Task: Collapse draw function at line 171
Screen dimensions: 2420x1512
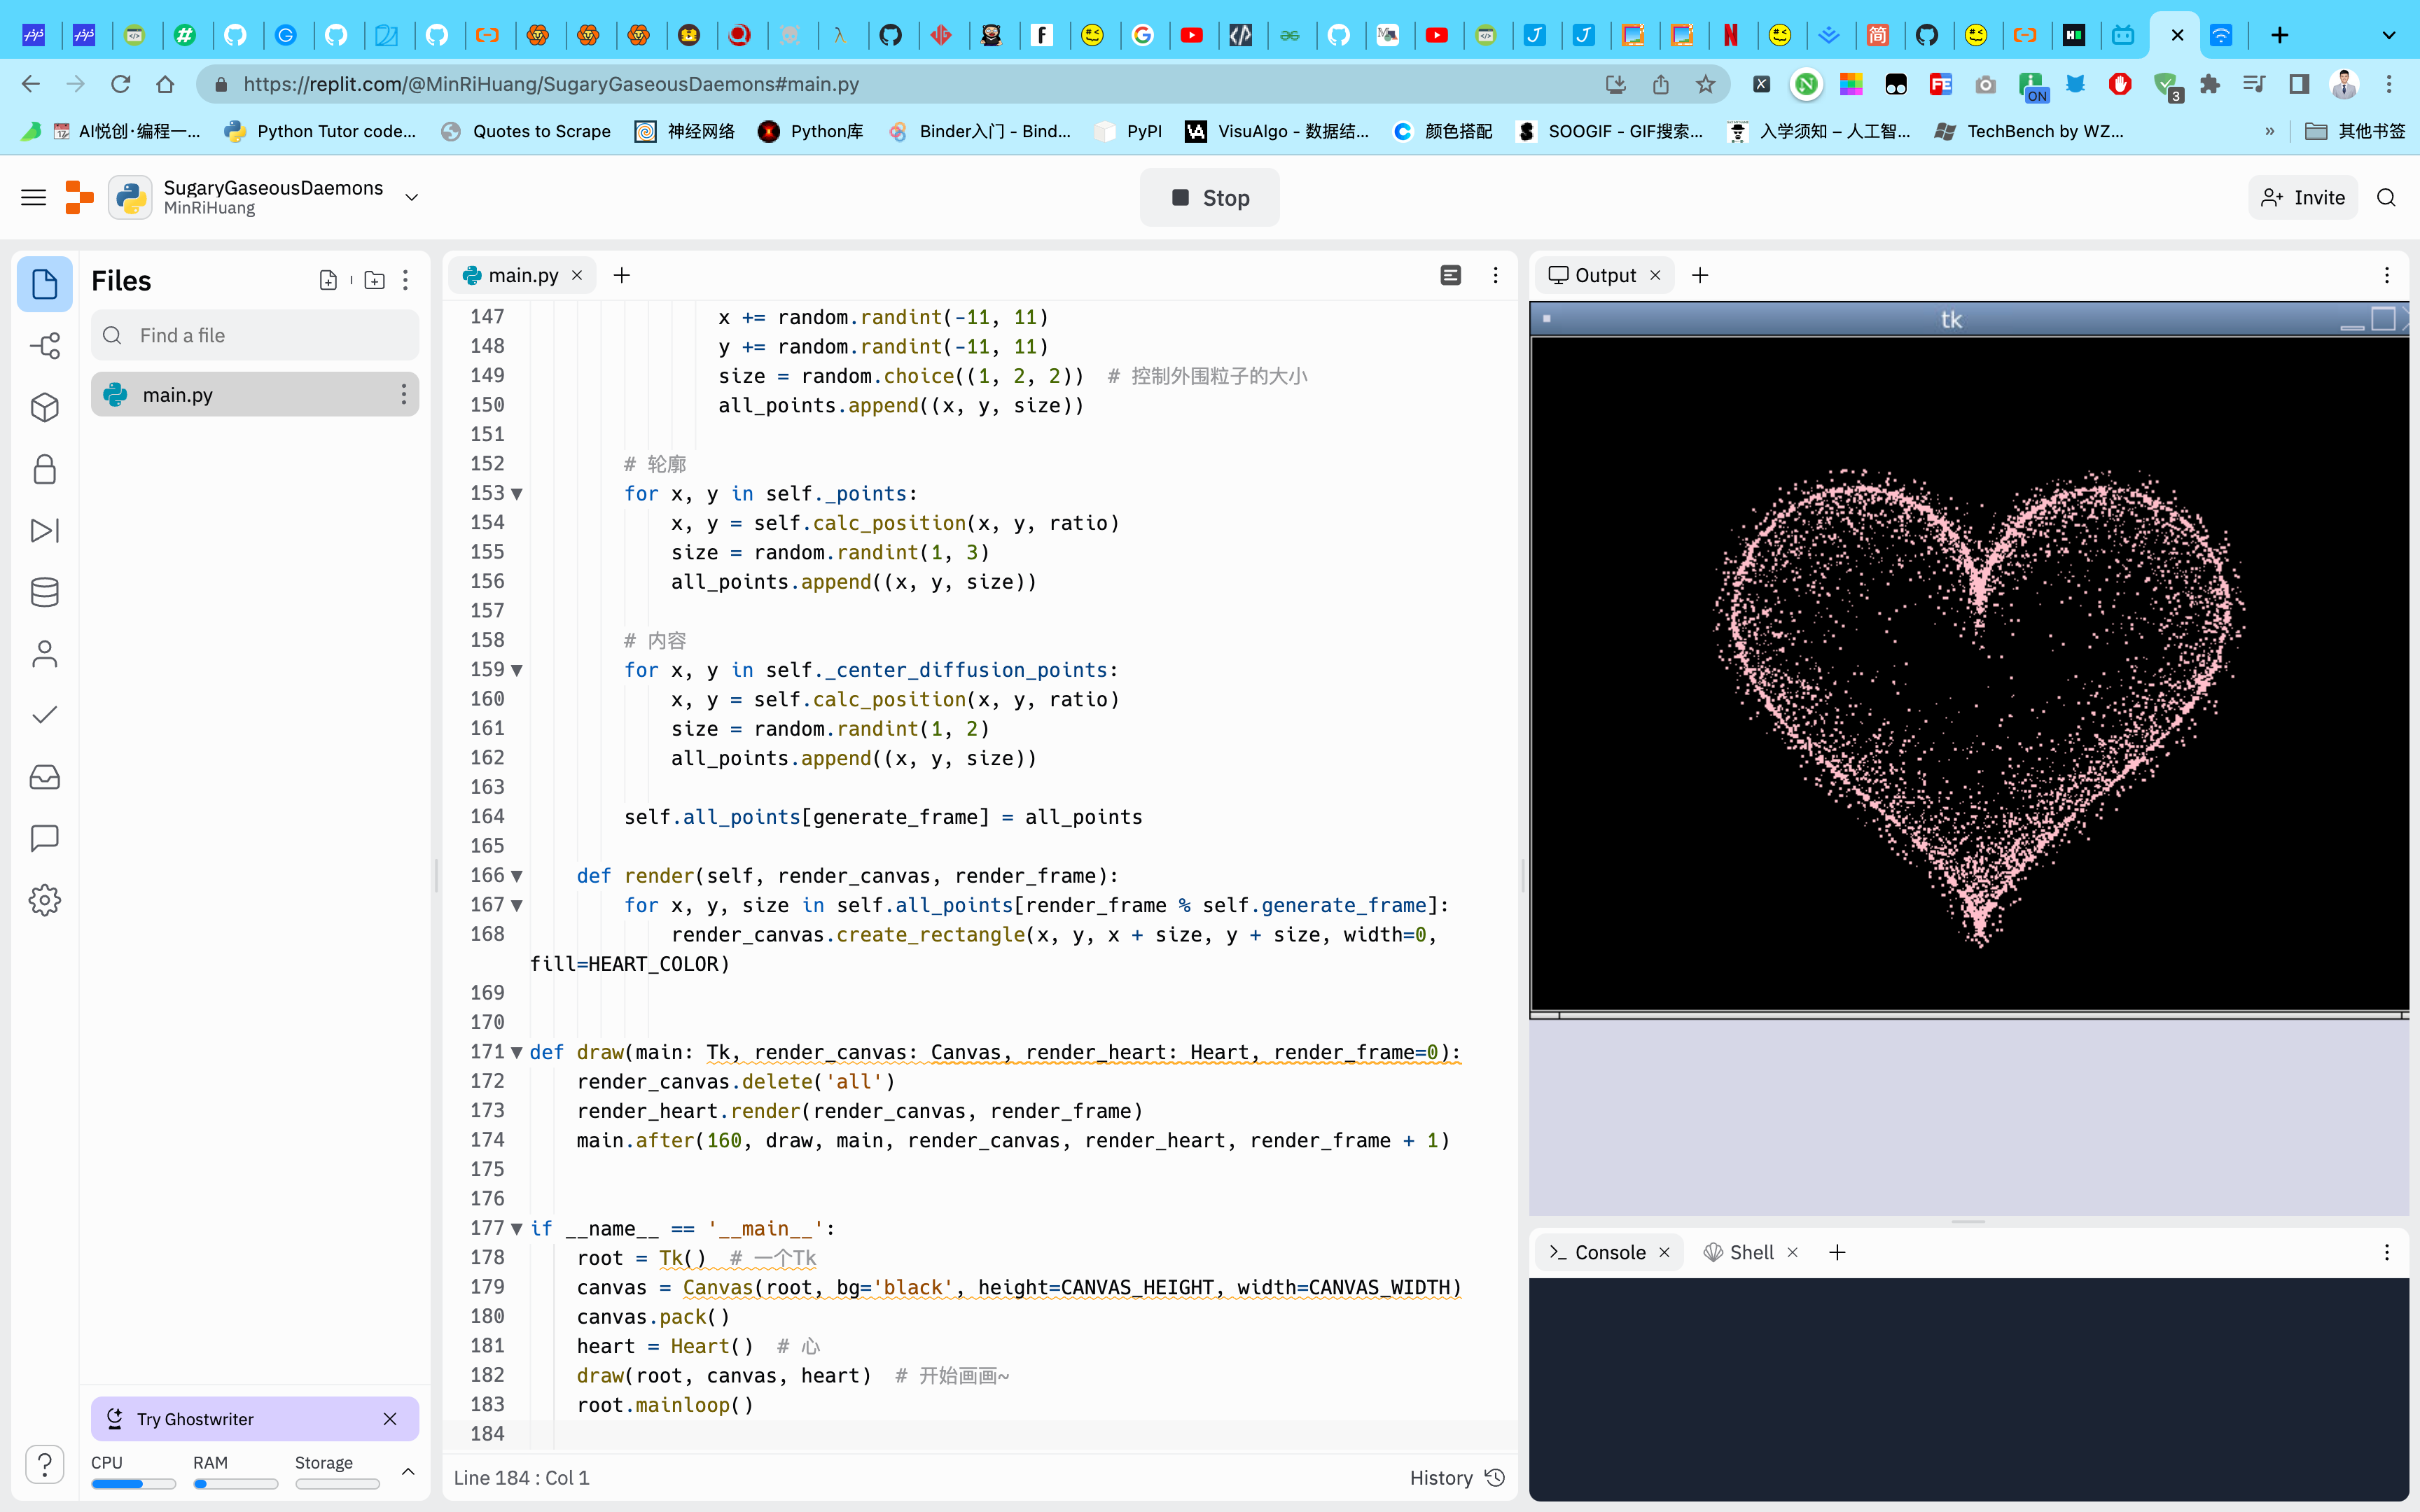Action: click(517, 1052)
